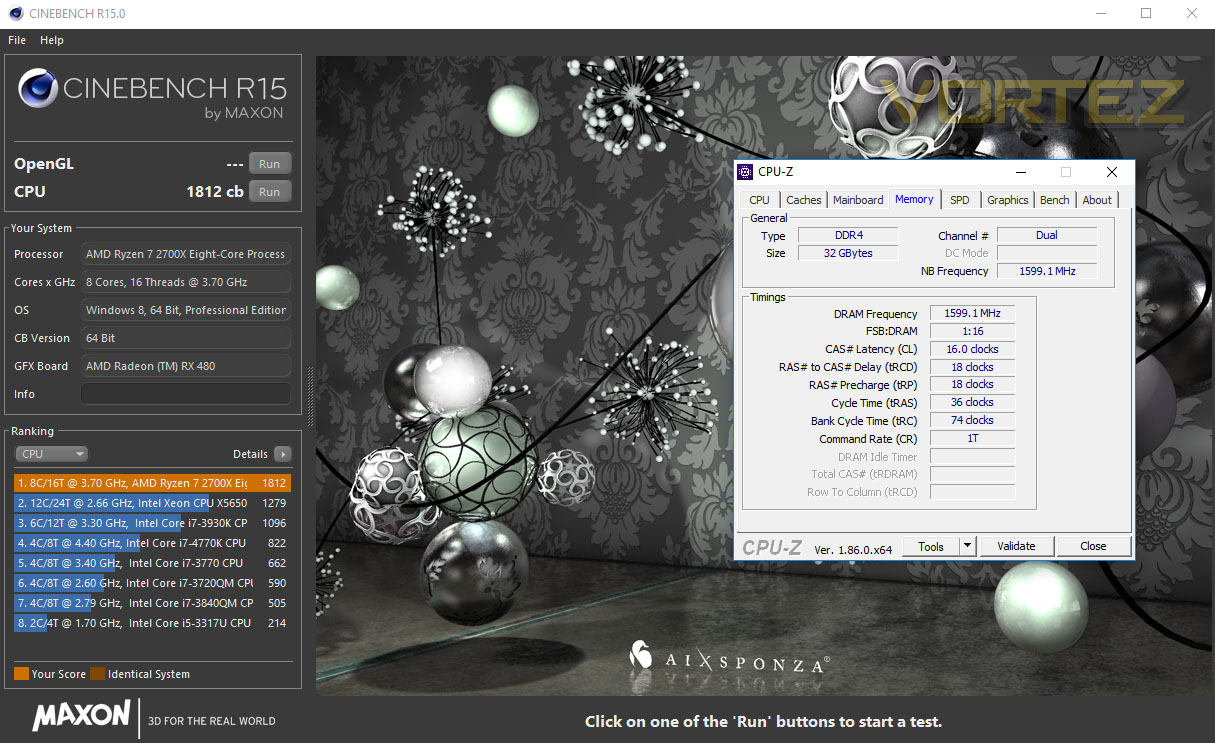Expand the Details panel via the arrow button

pyautogui.click(x=284, y=453)
